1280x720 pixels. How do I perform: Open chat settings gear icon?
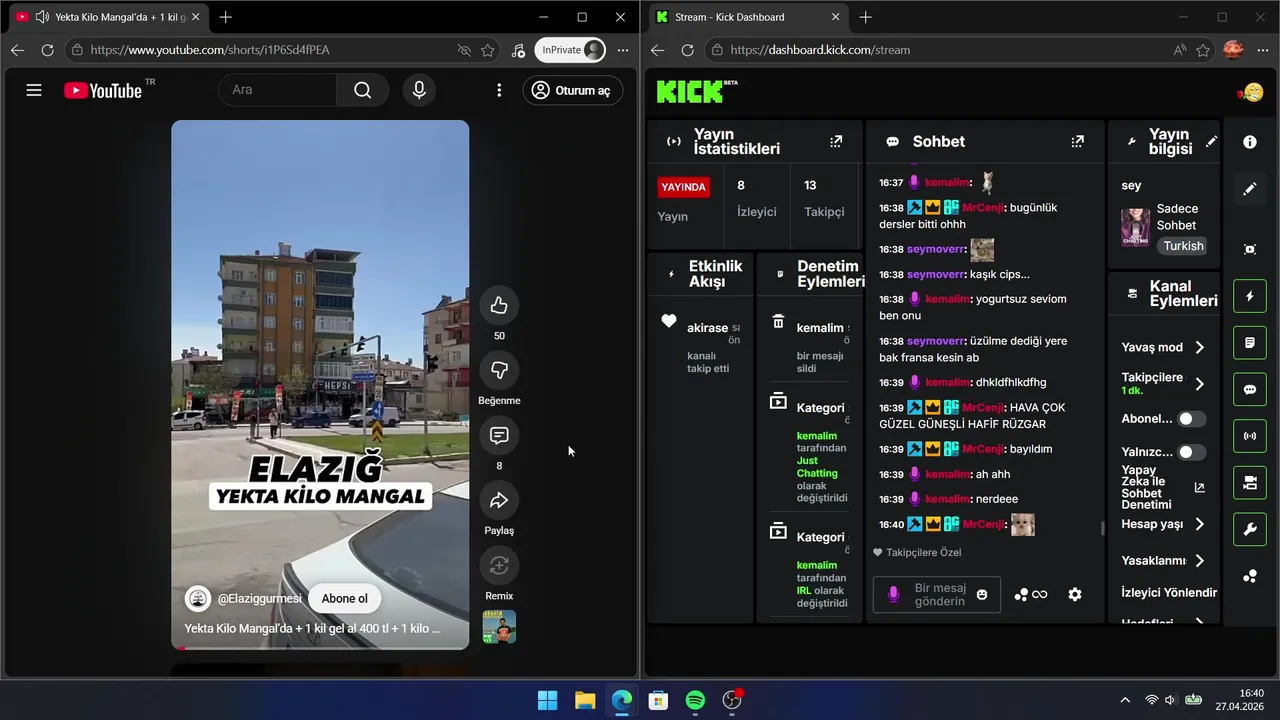(x=1075, y=594)
